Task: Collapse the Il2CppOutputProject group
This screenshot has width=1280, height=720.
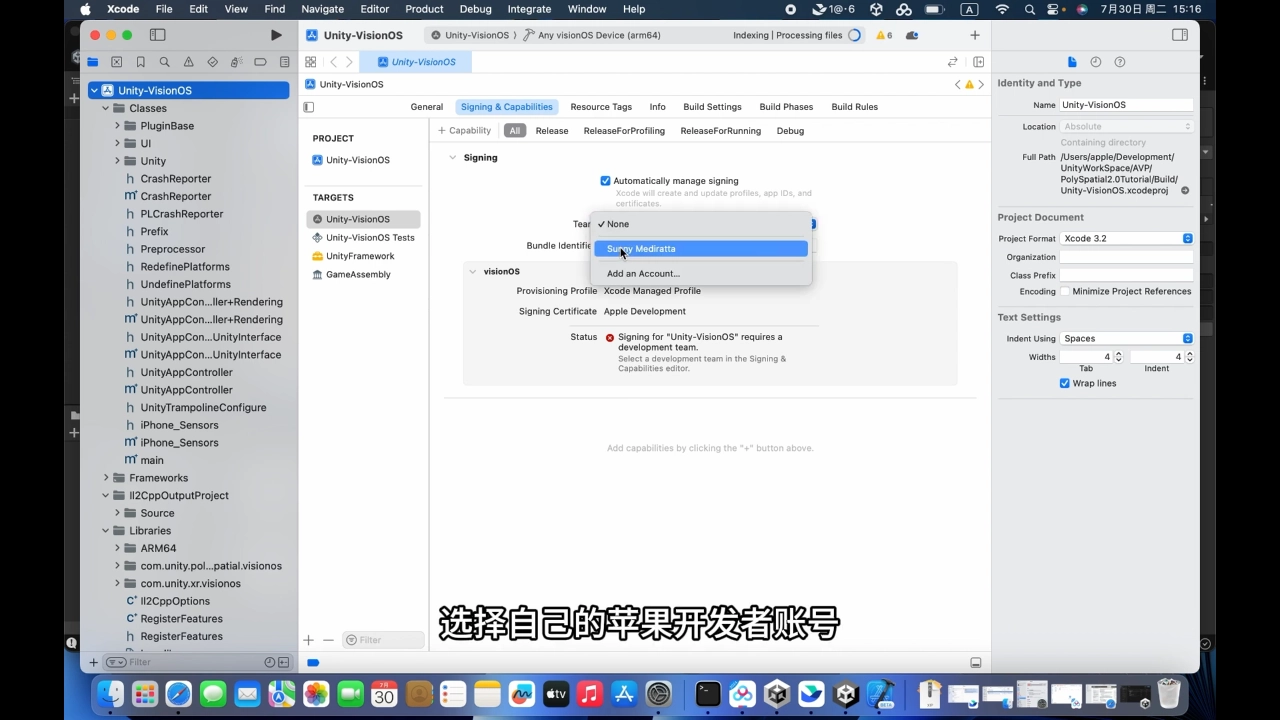Action: [105, 496]
